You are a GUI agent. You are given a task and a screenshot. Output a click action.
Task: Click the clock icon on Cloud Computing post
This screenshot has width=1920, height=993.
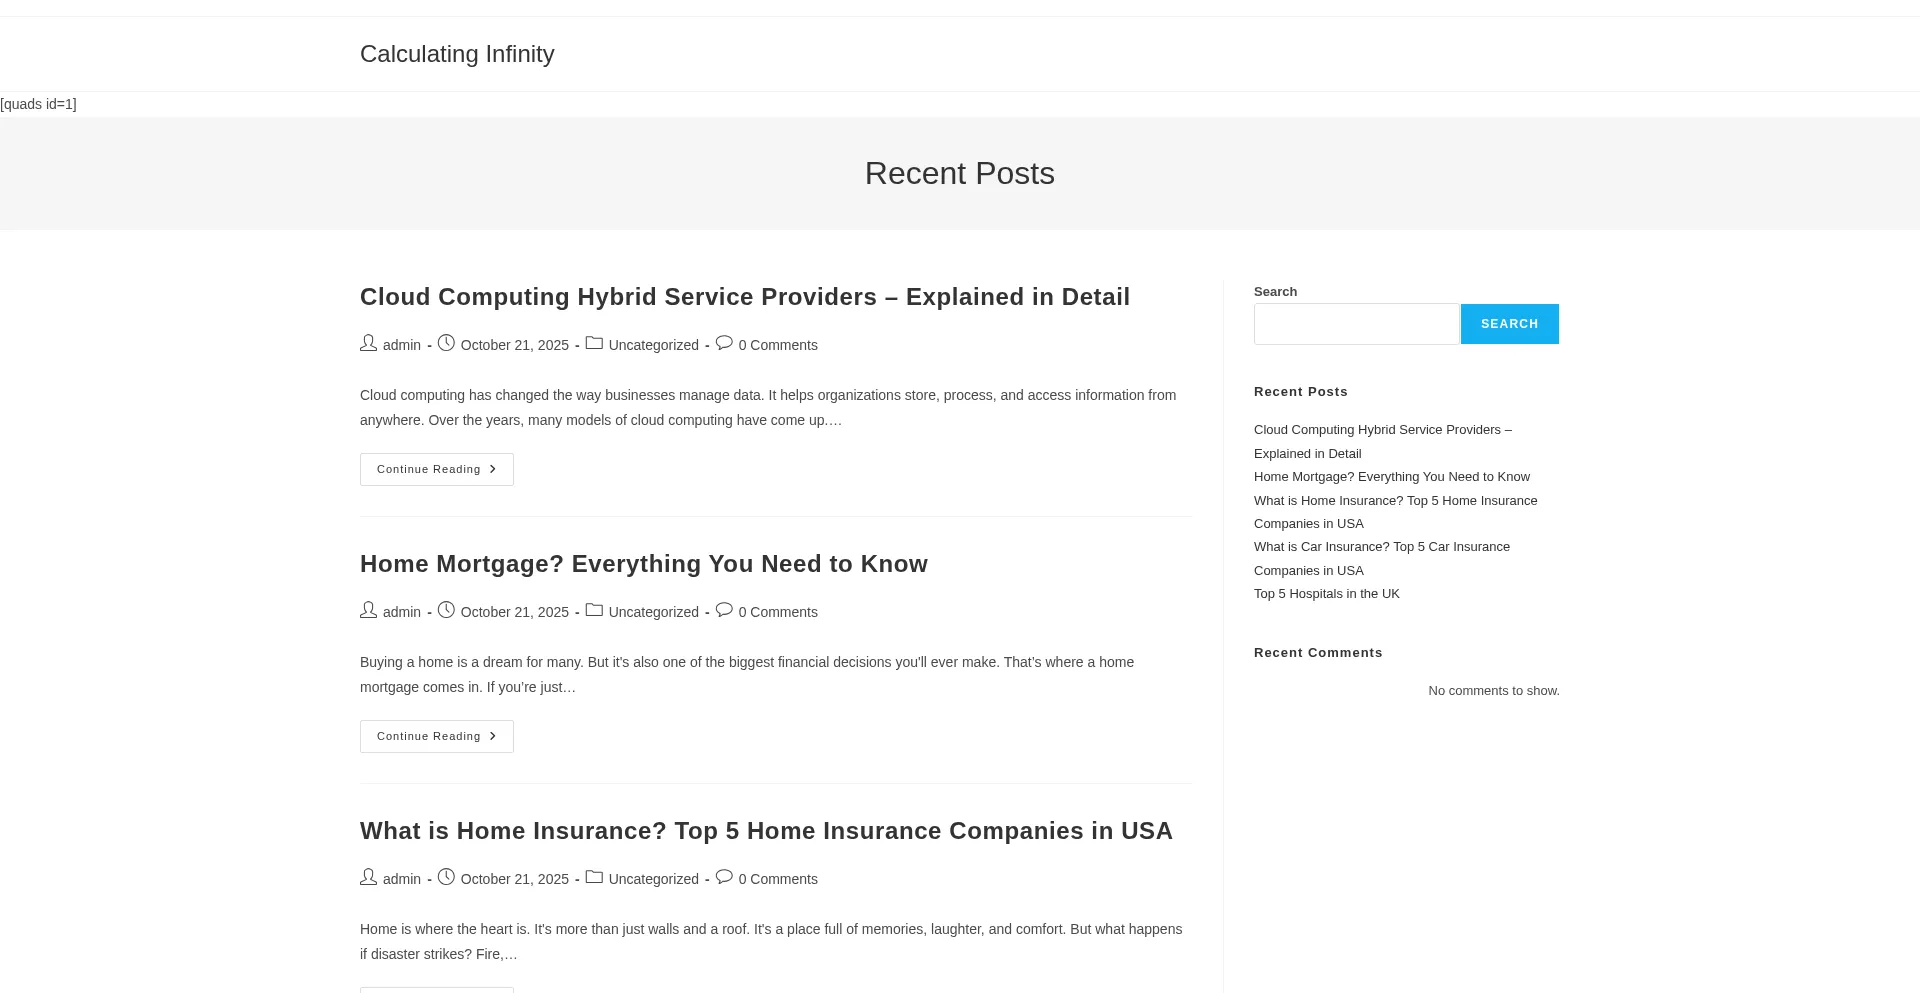pos(446,343)
